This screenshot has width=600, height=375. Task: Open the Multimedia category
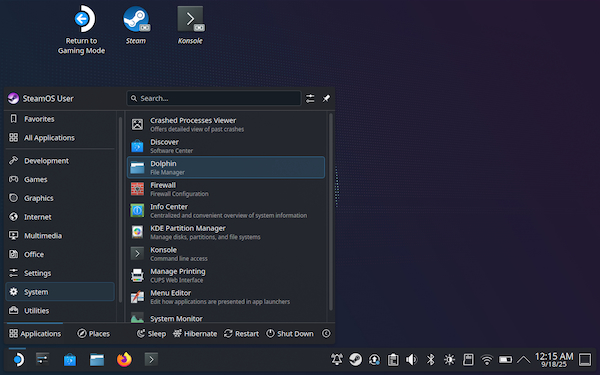click(x=60, y=236)
